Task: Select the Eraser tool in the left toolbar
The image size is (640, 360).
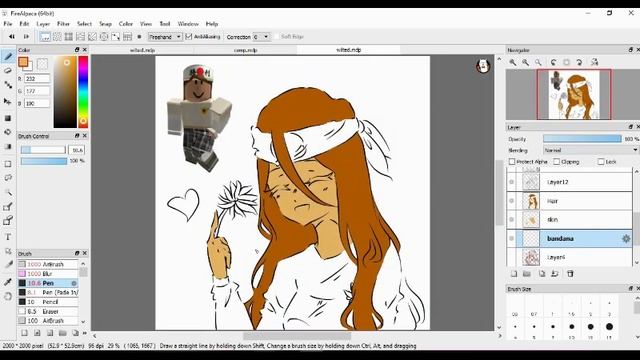Action: [8, 71]
